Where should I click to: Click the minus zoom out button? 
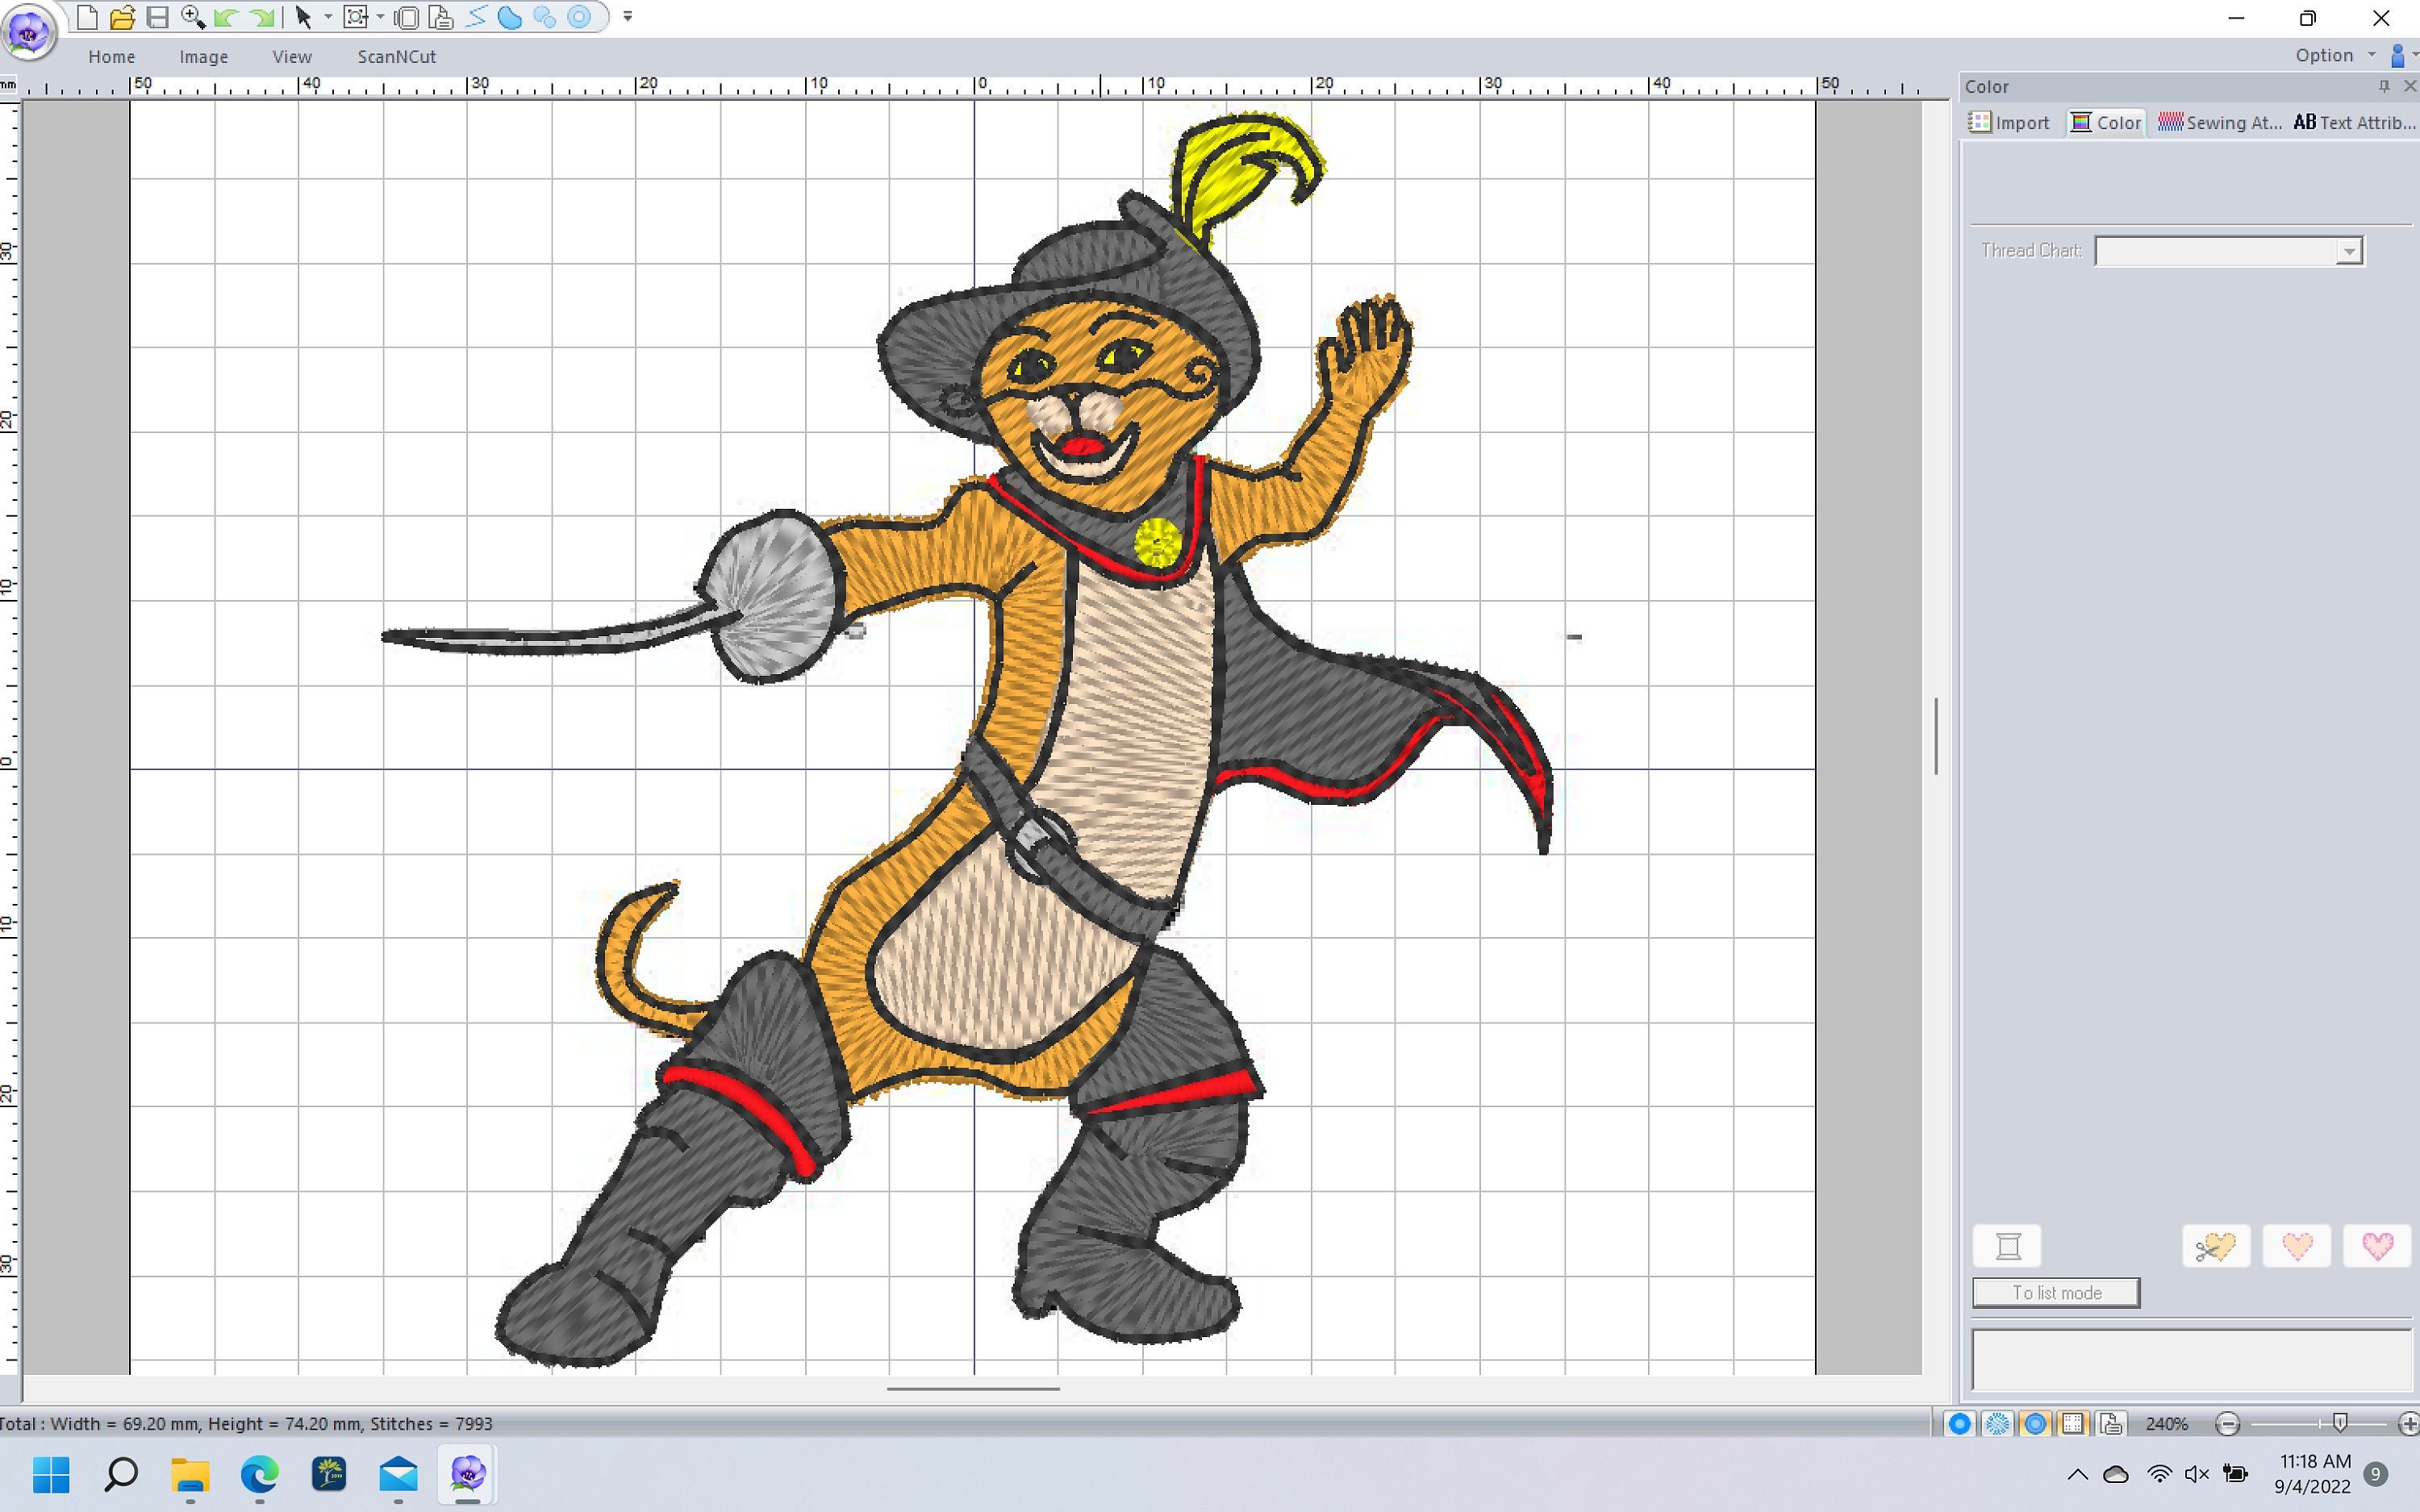(x=2227, y=1424)
